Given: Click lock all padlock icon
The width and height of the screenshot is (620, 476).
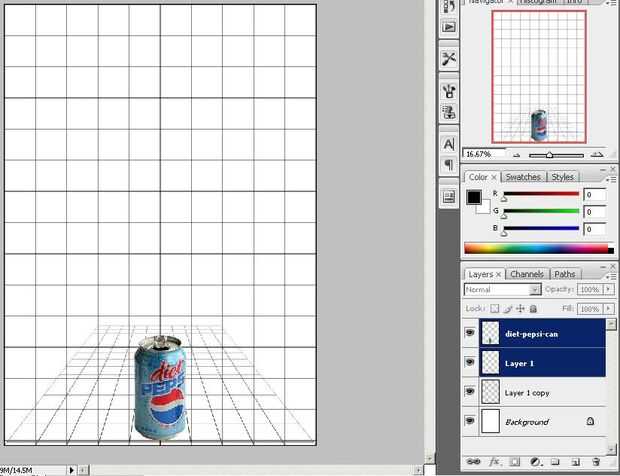Looking at the screenshot, I should (533, 308).
